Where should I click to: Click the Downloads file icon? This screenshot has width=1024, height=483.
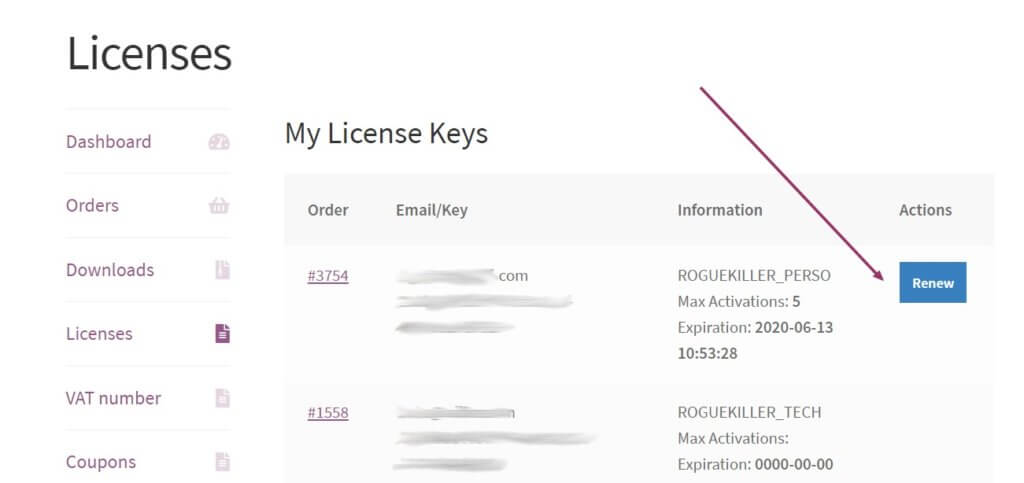(221, 270)
